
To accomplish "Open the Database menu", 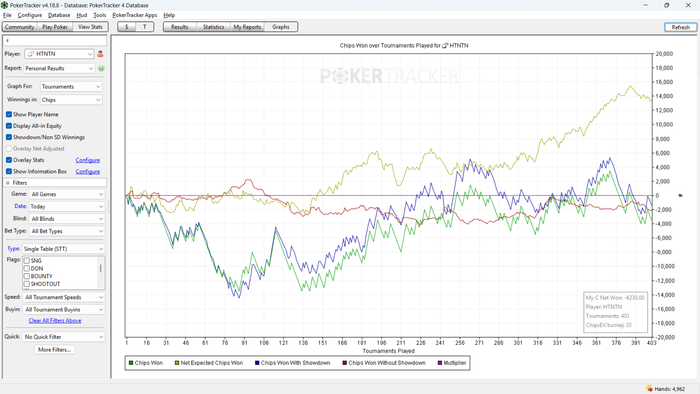I will click(x=59, y=15).
